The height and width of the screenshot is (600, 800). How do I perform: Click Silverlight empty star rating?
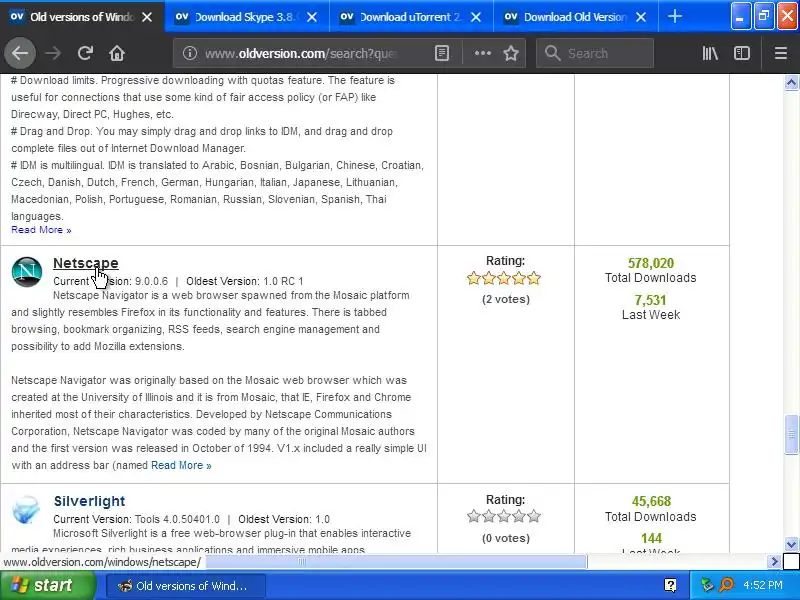point(504,516)
